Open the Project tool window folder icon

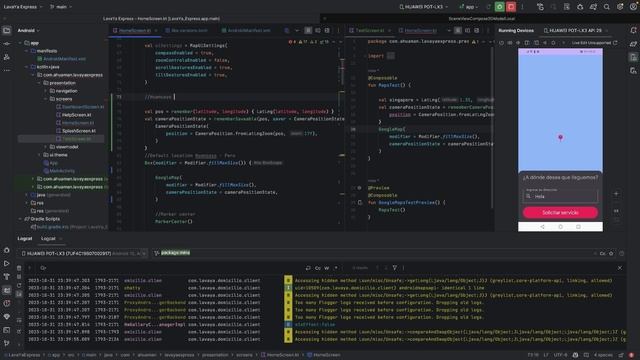[7, 30]
